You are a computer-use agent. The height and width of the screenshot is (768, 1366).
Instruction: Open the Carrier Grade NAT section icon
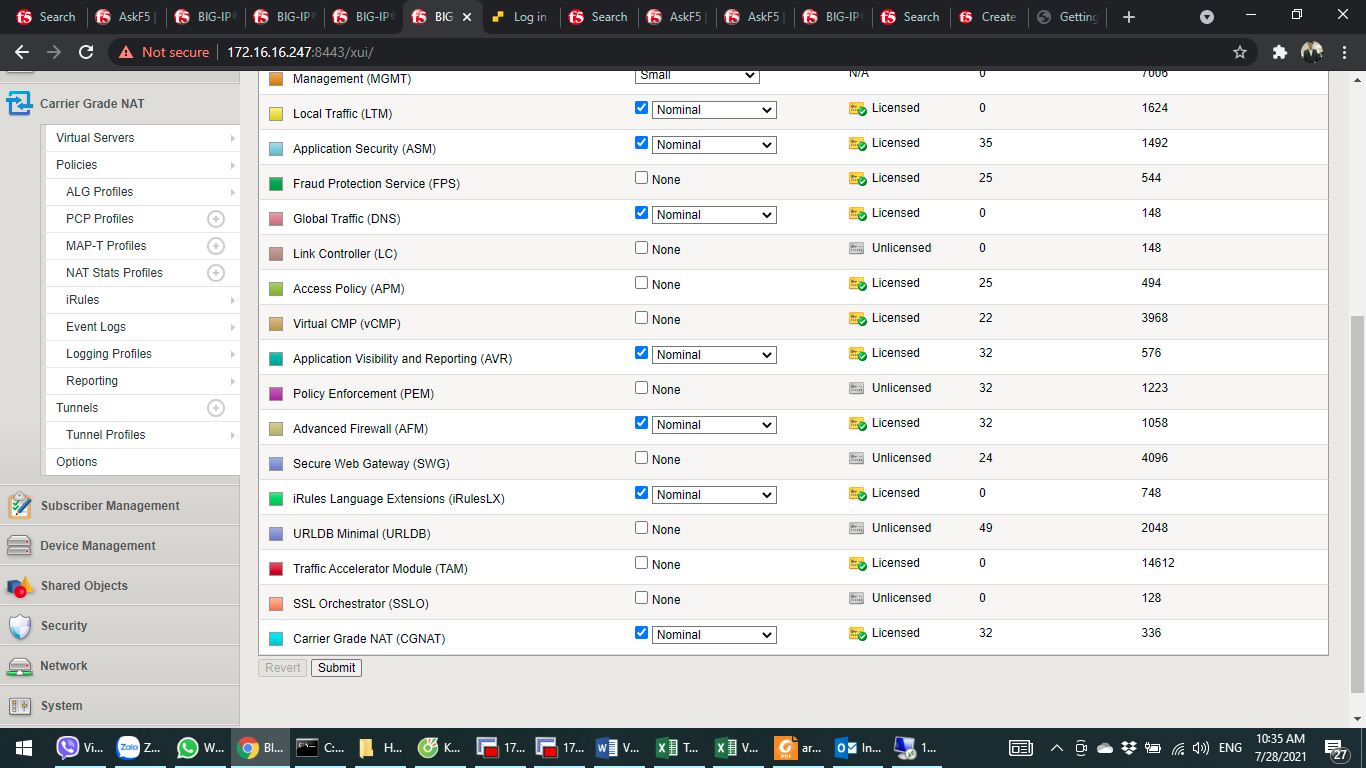19,104
